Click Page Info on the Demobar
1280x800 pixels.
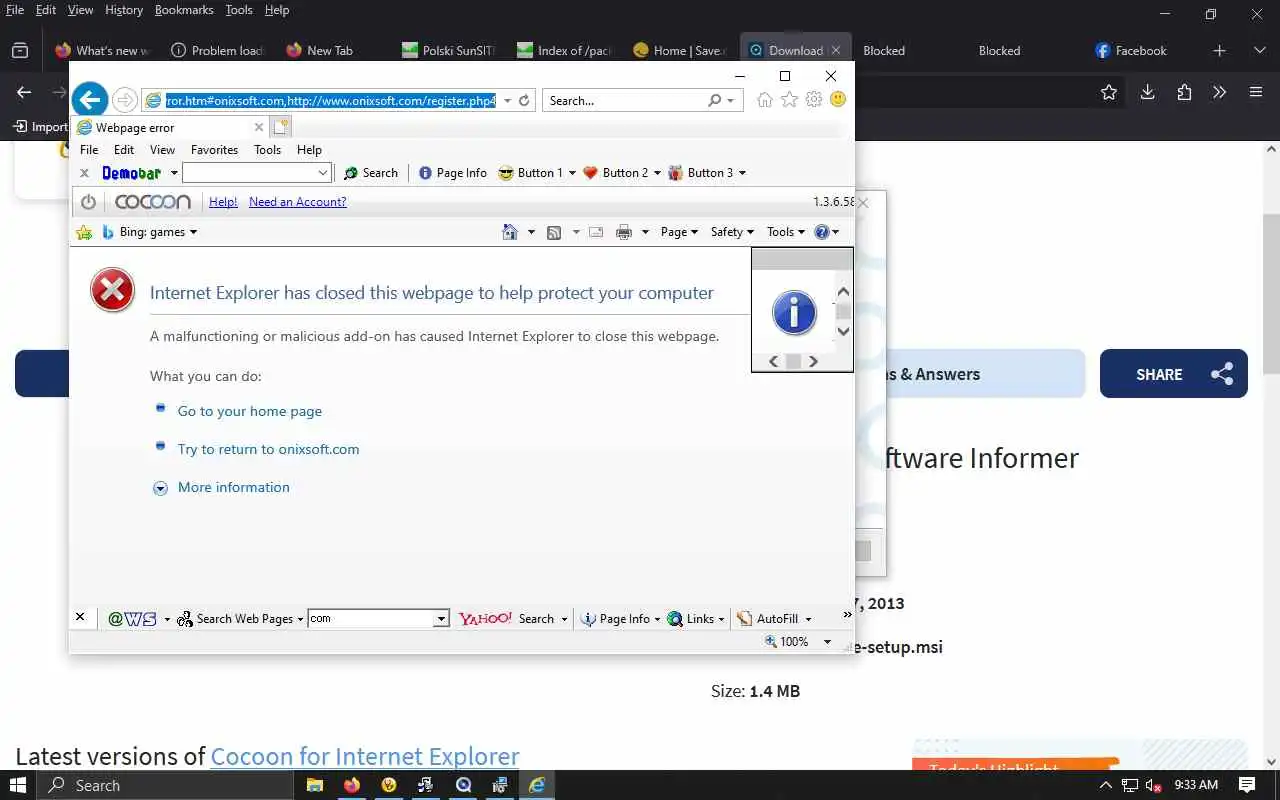point(452,173)
